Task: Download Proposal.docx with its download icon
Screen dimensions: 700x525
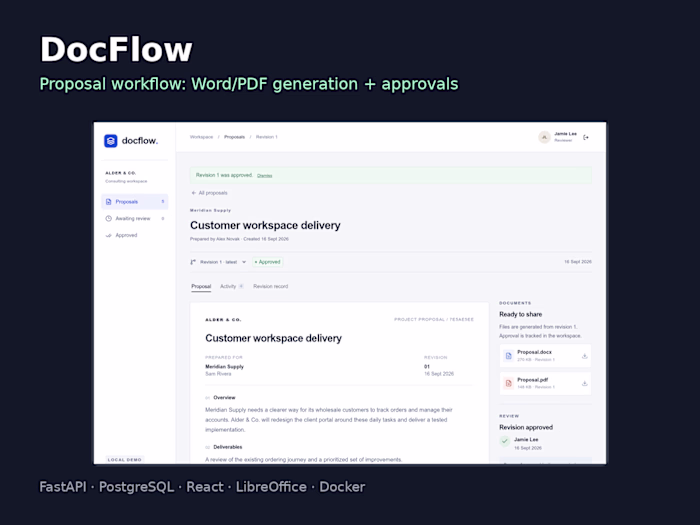Action: coord(584,356)
